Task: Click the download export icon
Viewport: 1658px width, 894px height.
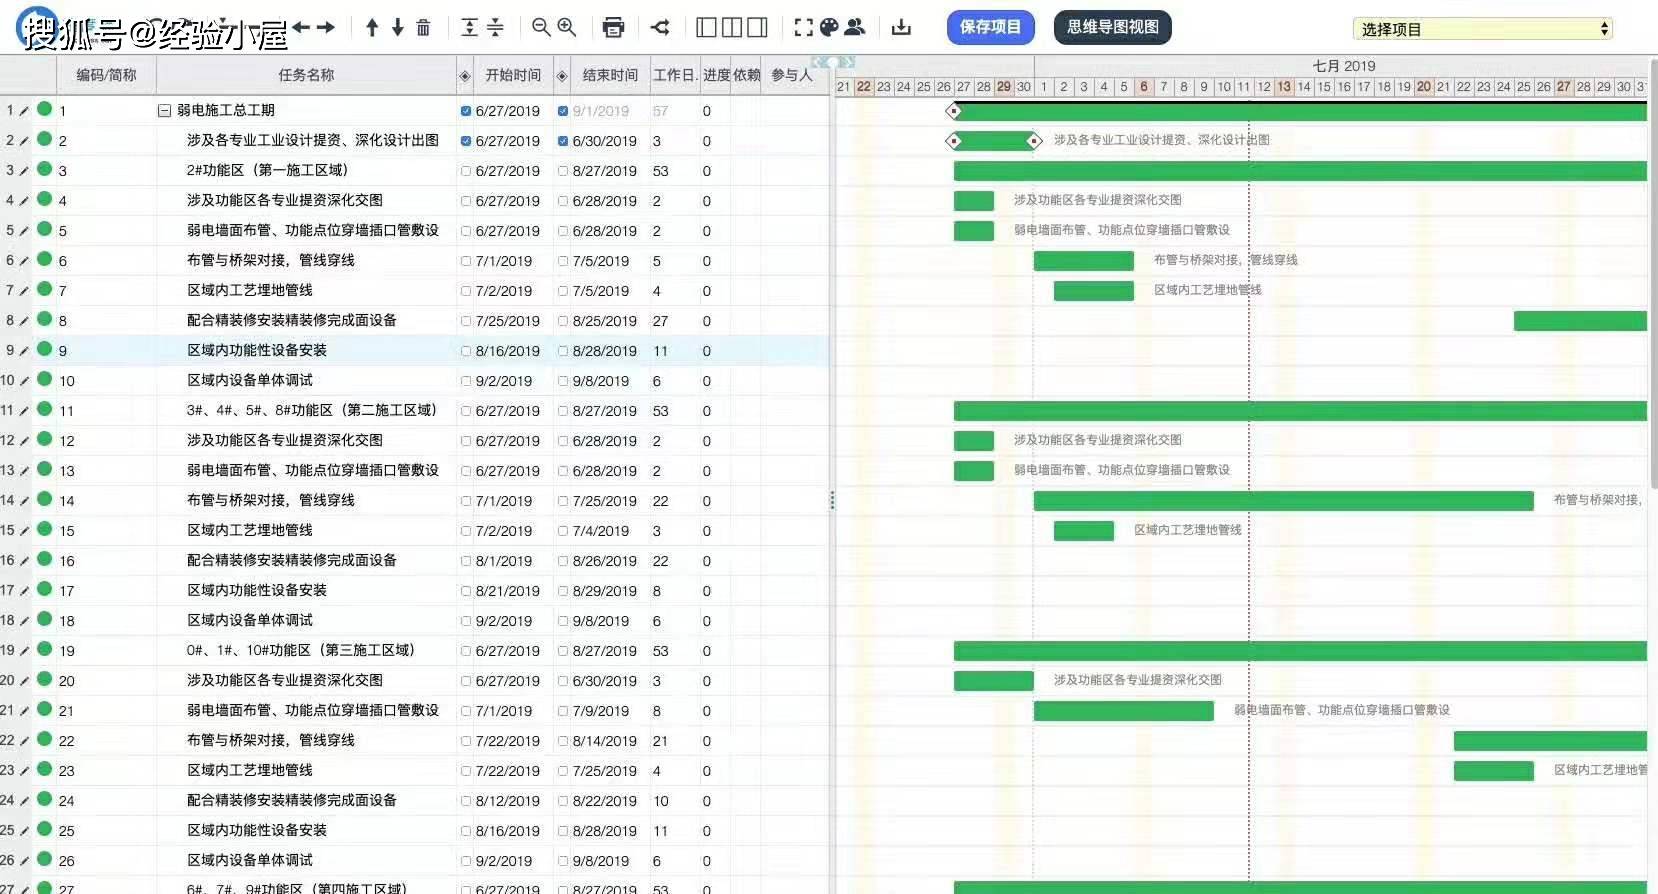Action: click(901, 28)
